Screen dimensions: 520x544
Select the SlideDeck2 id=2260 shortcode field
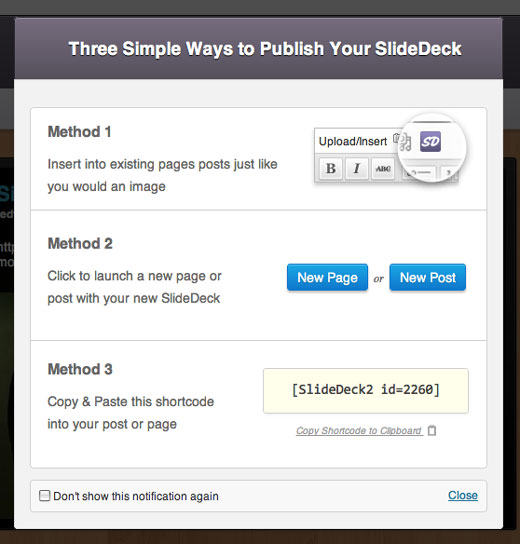366,391
